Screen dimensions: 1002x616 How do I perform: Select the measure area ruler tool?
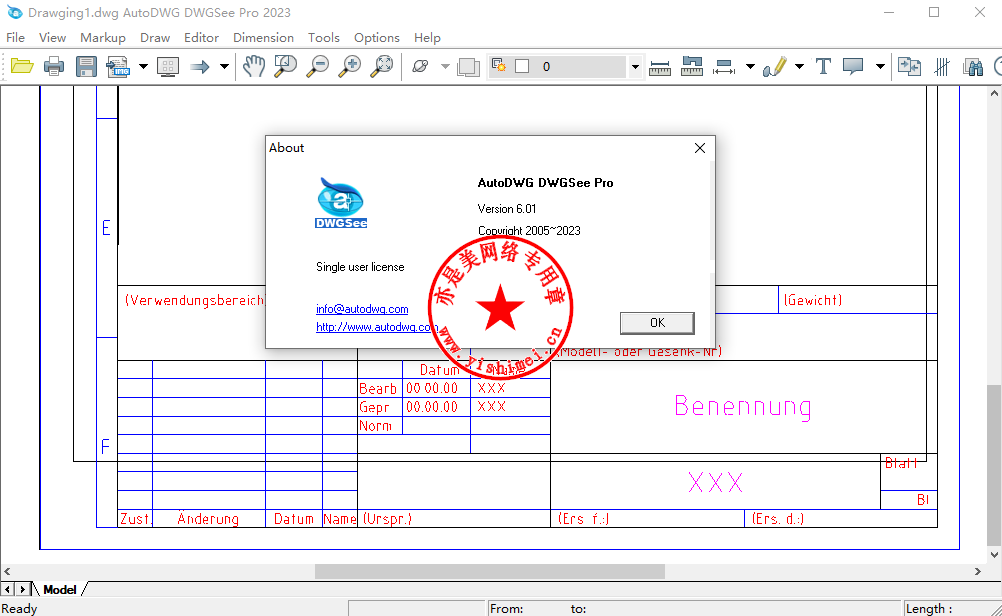tap(691, 66)
